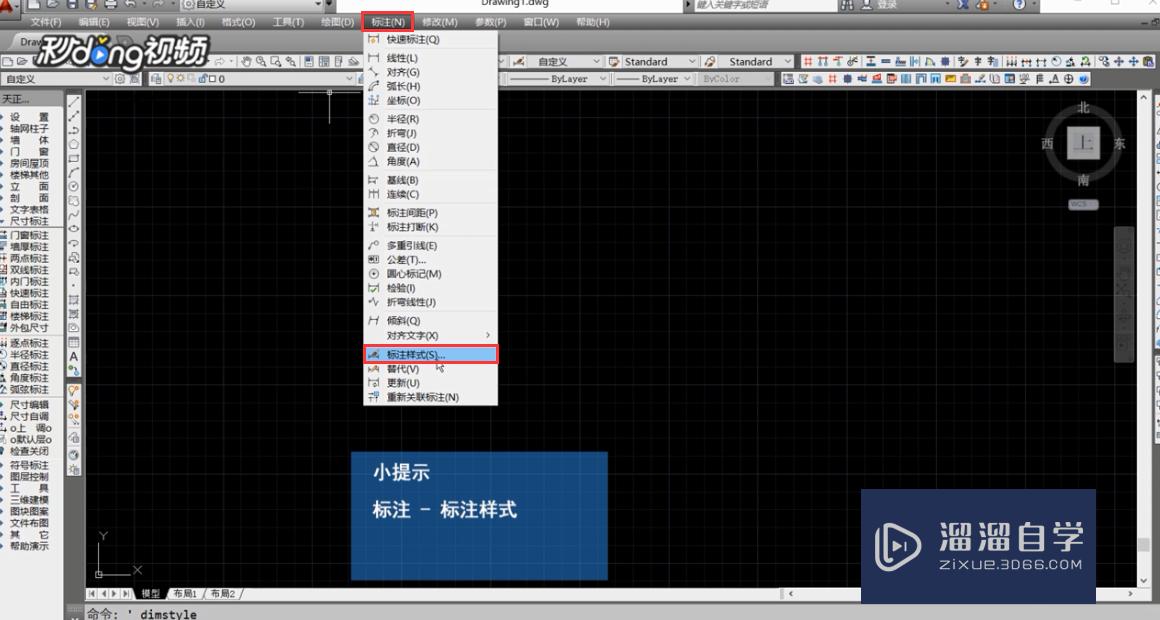The height and width of the screenshot is (620, 1160).
Task: Open 轴网柱子 in the Tianzheng sidebar
Action: [x=30, y=130]
